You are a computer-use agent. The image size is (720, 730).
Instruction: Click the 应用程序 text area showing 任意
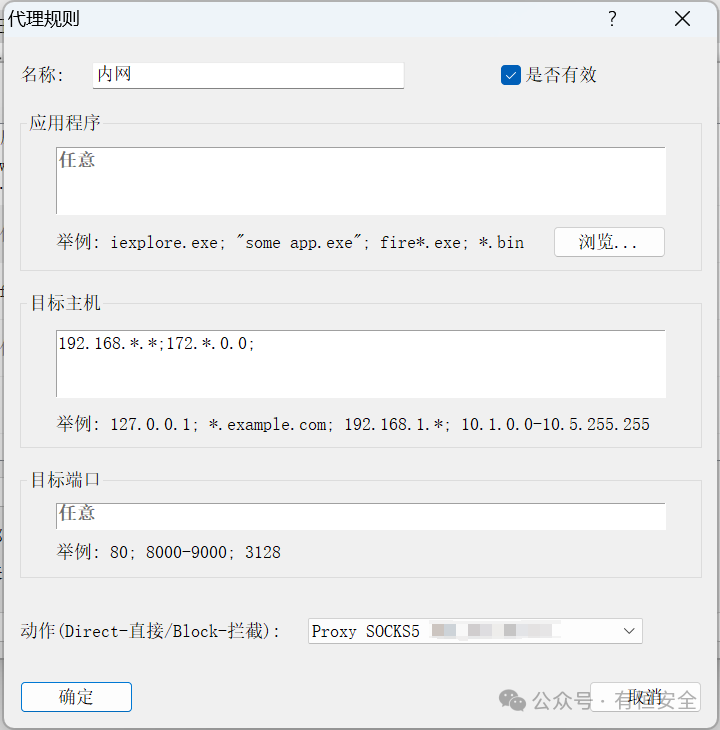[361, 181]
